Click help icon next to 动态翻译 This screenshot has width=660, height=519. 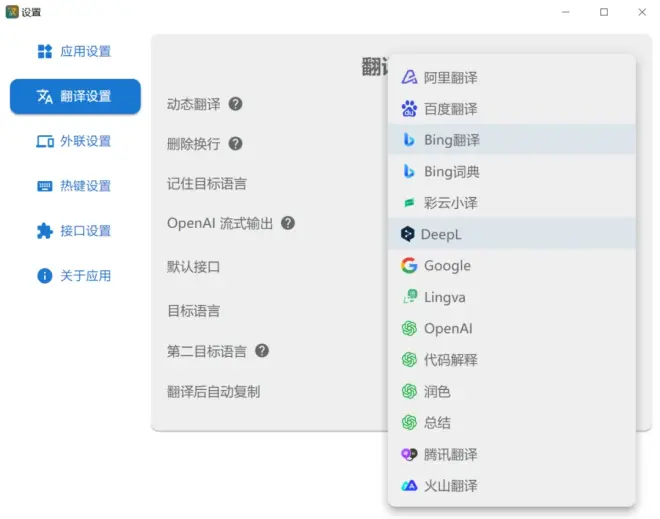tap(235, 104)
